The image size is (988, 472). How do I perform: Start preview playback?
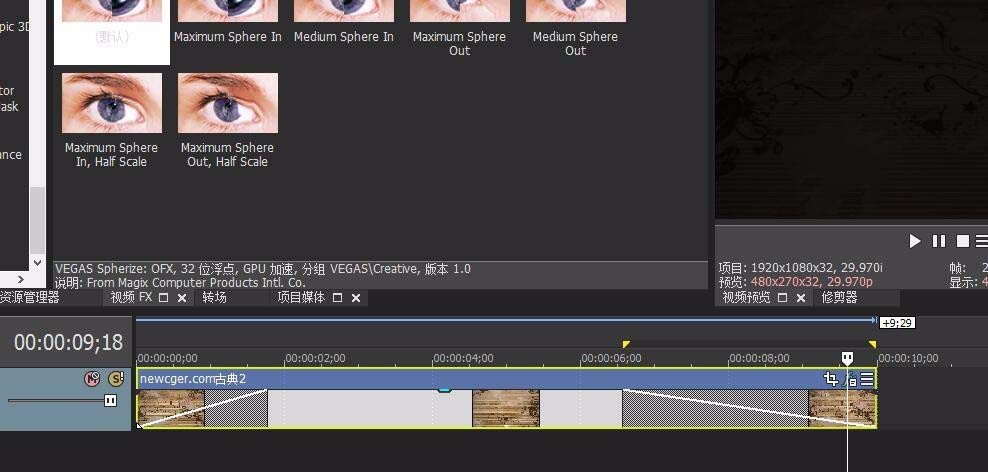click(x=915, y=241)
